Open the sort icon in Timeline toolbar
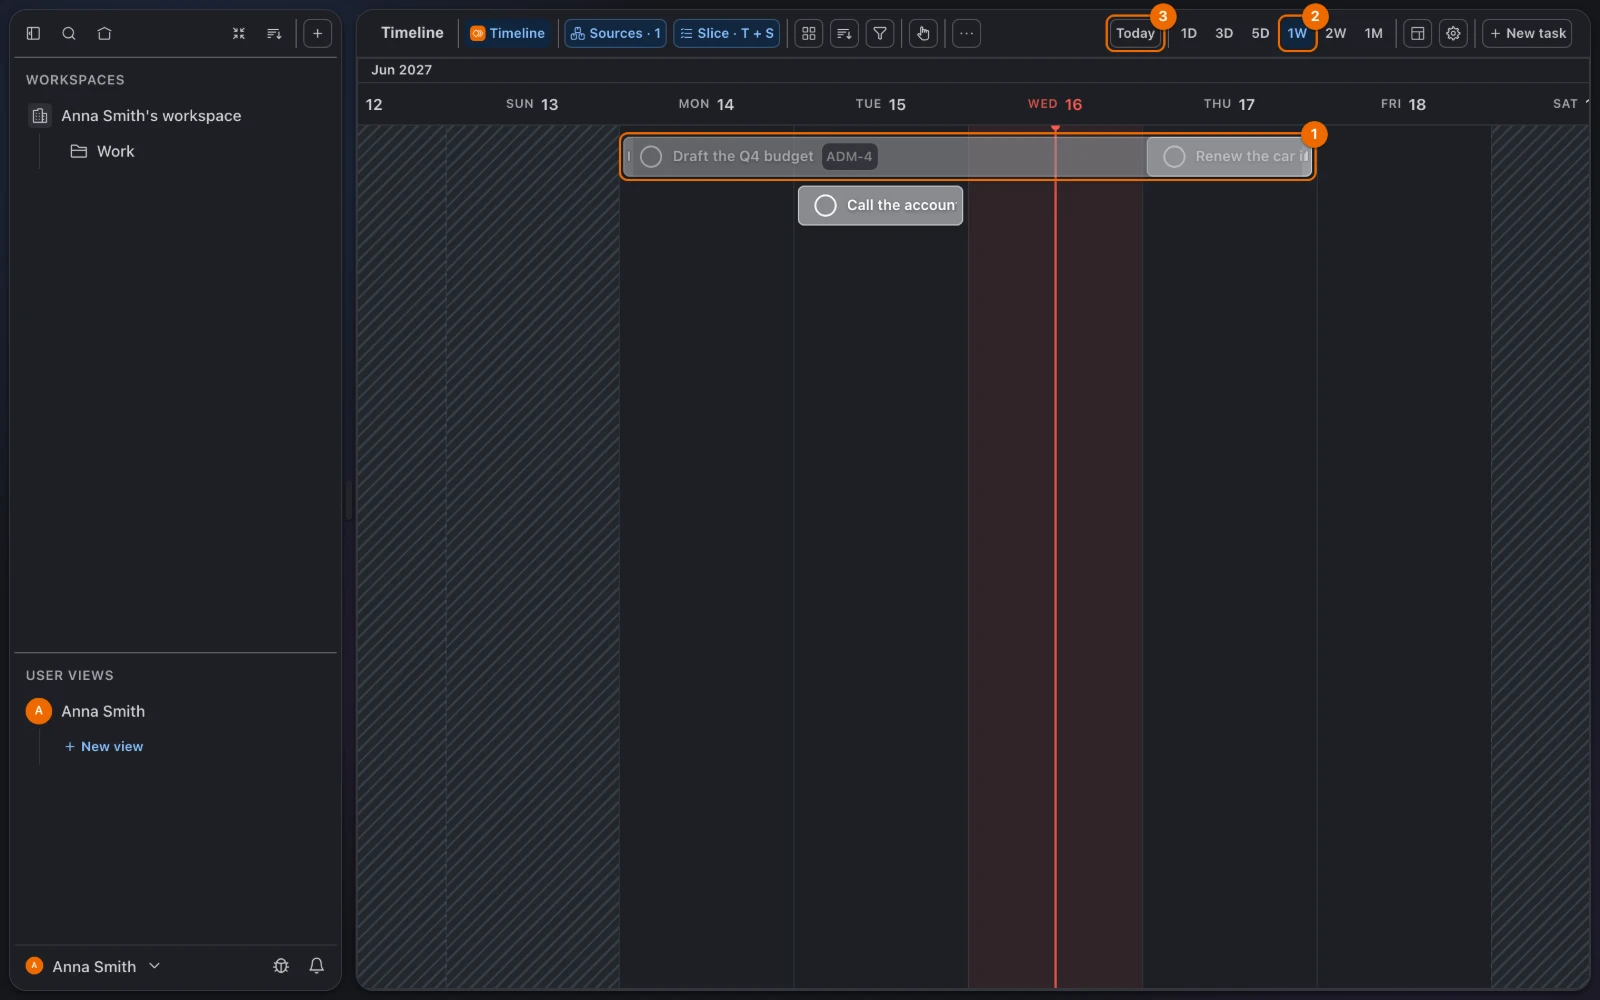 pyautogui.click(x=844, y=33)
